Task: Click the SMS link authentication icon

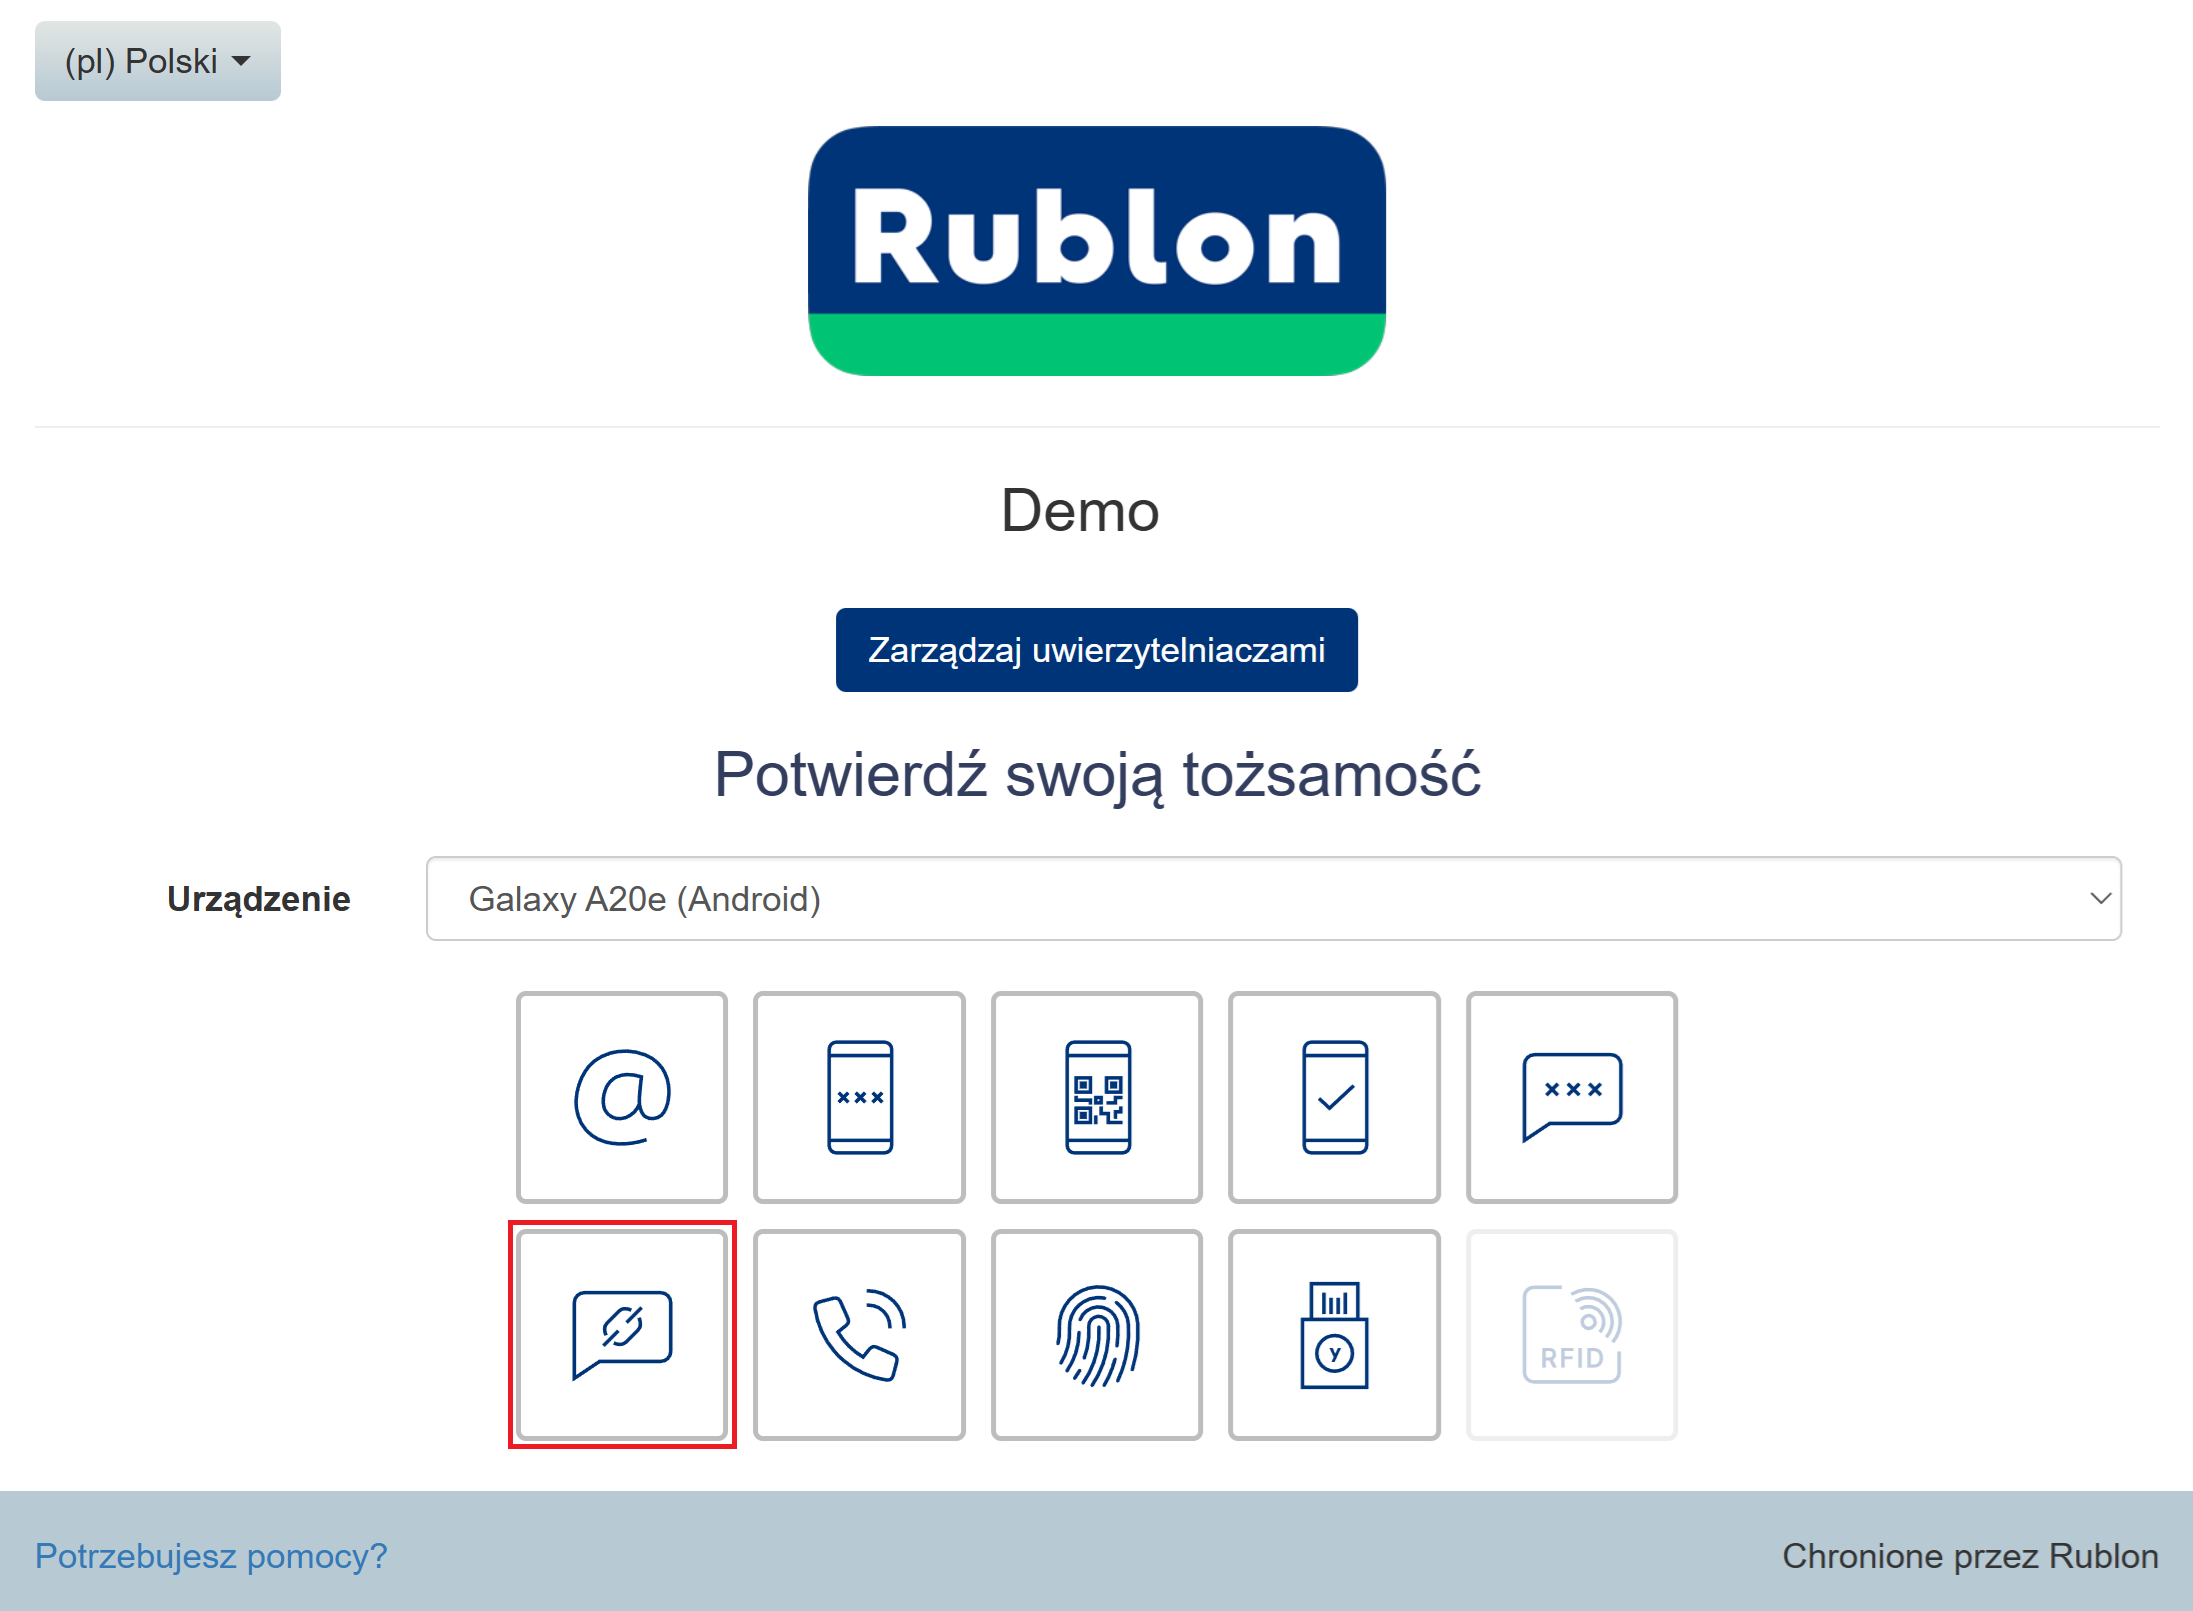Action: pos(621,1334)
